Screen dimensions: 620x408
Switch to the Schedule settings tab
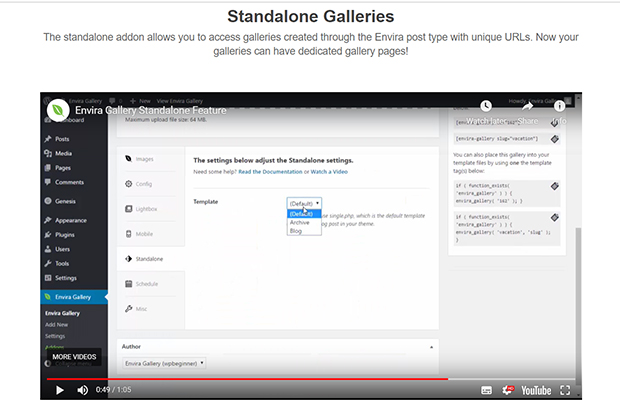(151, 284)
